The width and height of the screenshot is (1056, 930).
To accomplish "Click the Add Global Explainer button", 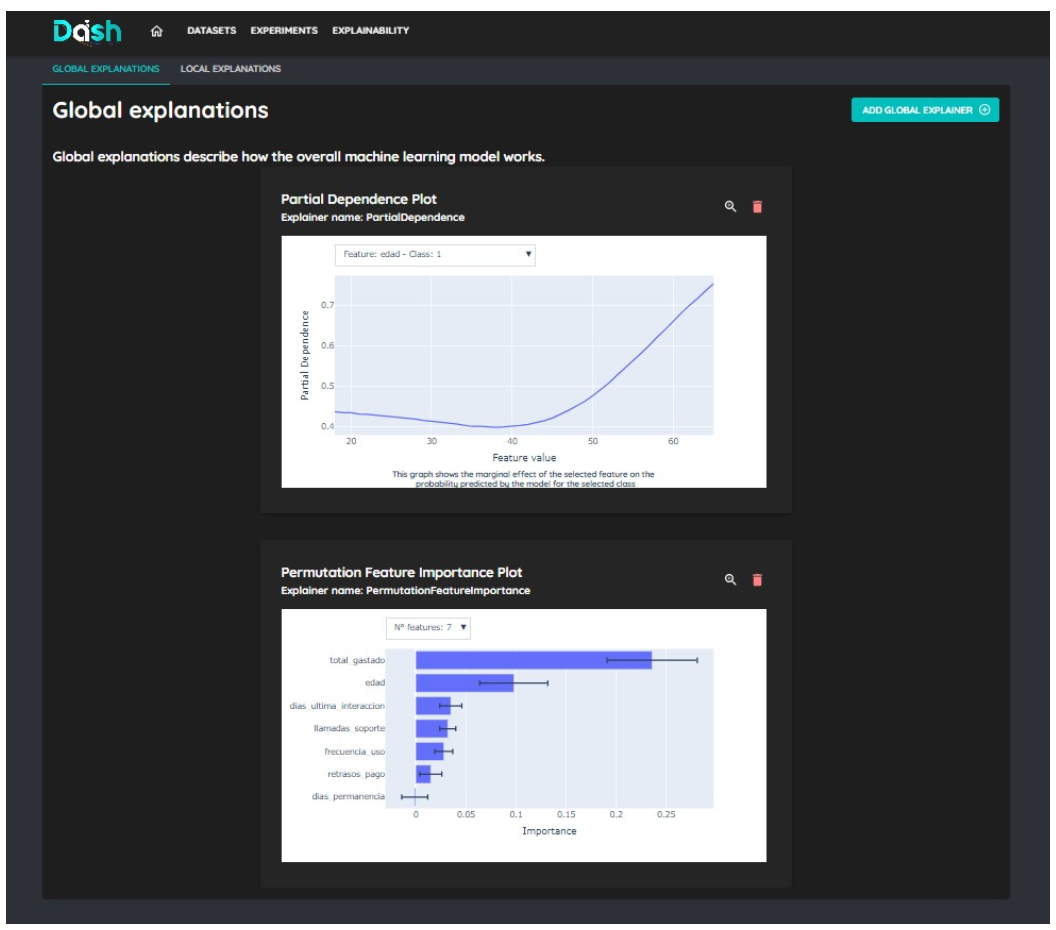I will tap(923, 110).
